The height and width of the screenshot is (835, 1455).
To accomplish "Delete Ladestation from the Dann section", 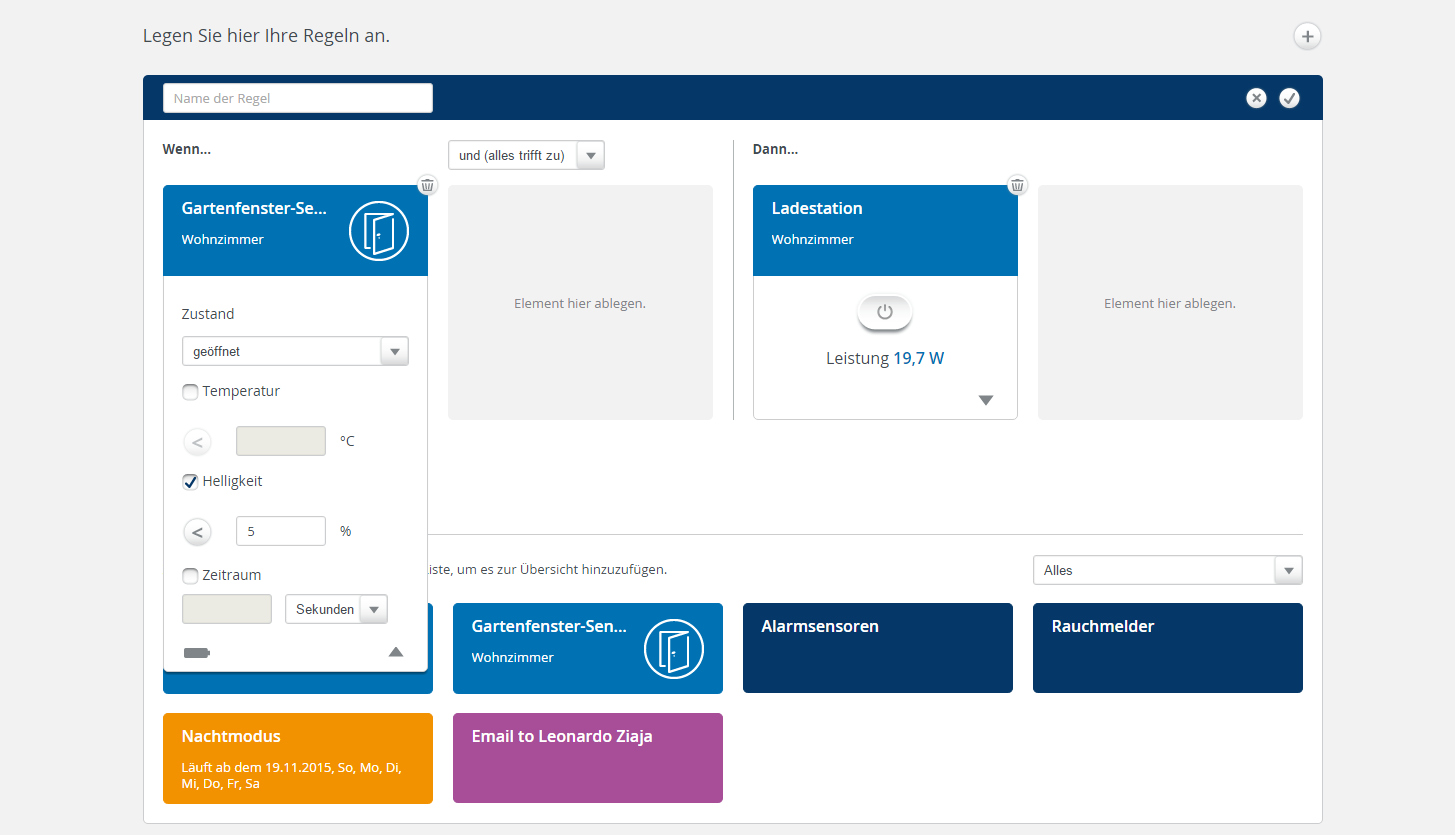I will pyautogui.click(x=1017, y=185).
